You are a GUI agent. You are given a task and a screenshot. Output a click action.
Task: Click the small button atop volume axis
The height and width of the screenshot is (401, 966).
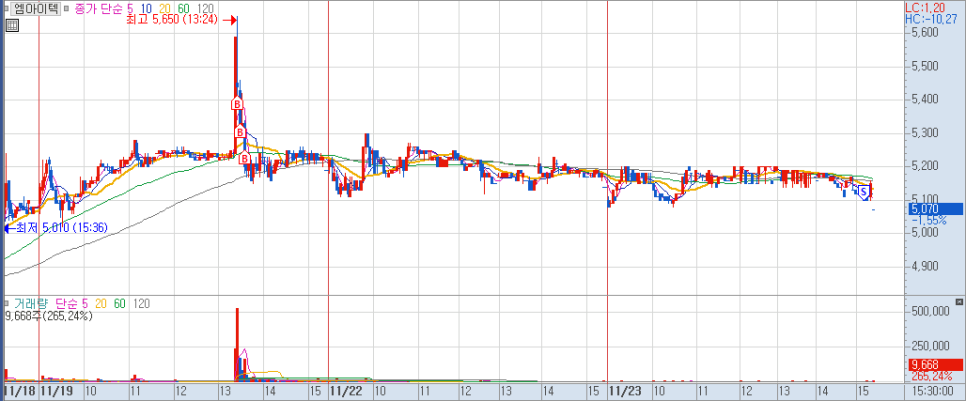tap(959, 302)
